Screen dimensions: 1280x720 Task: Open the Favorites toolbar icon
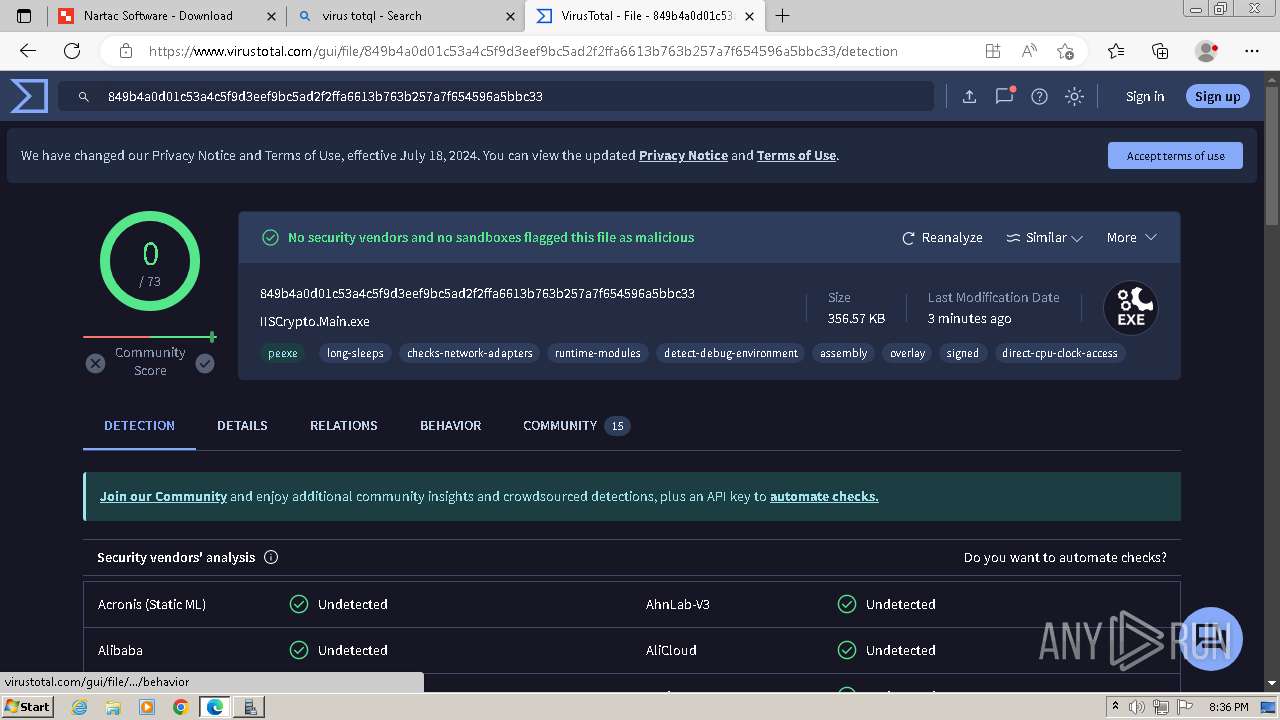click(1116, 51)
